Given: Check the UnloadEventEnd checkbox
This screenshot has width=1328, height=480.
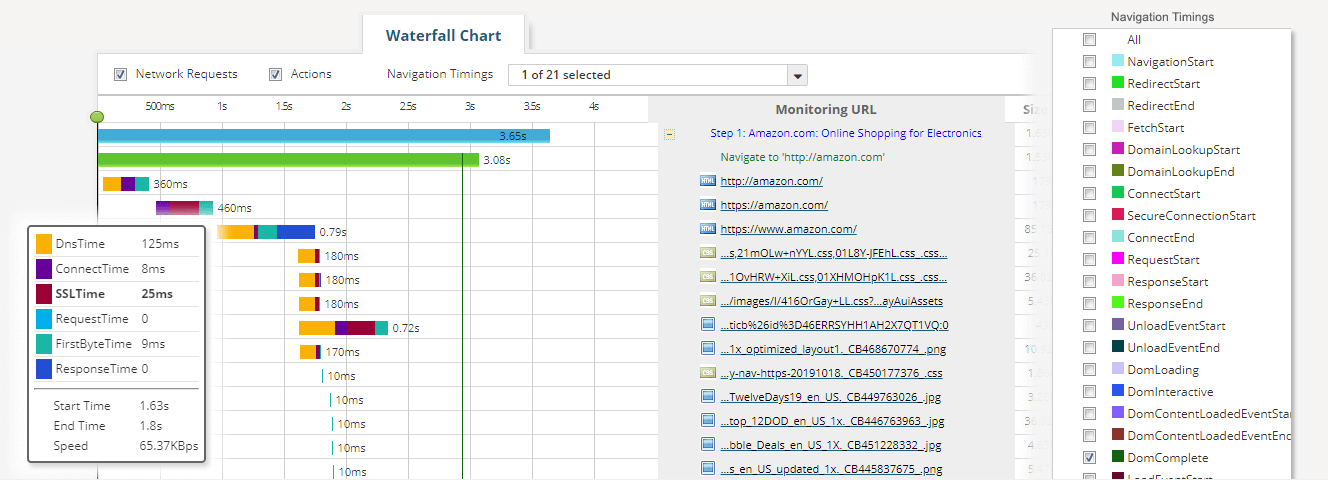Looking at the screenshot, I should coord(1089,348).
